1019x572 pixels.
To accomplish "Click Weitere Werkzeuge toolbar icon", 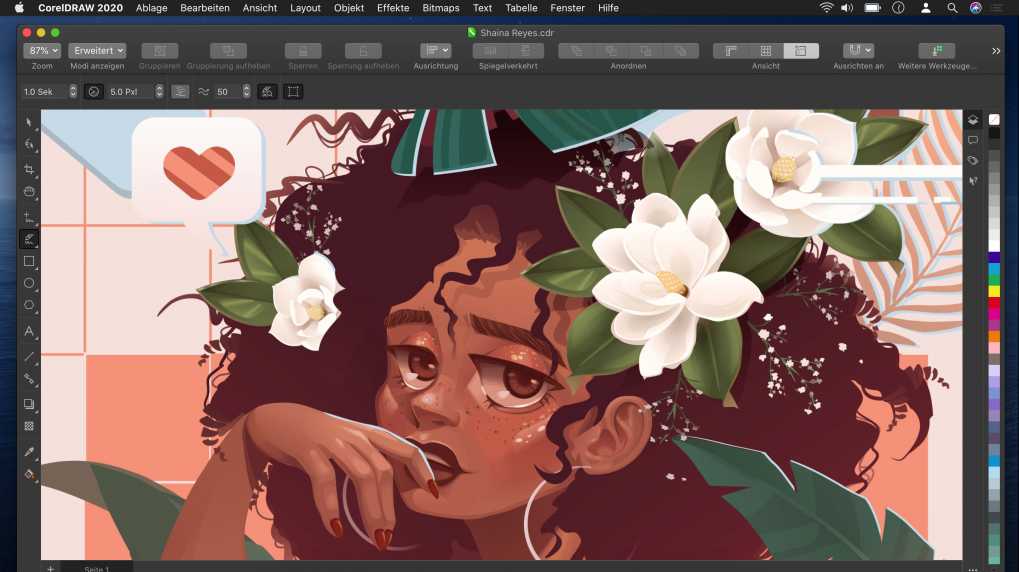I will point(936,51).
